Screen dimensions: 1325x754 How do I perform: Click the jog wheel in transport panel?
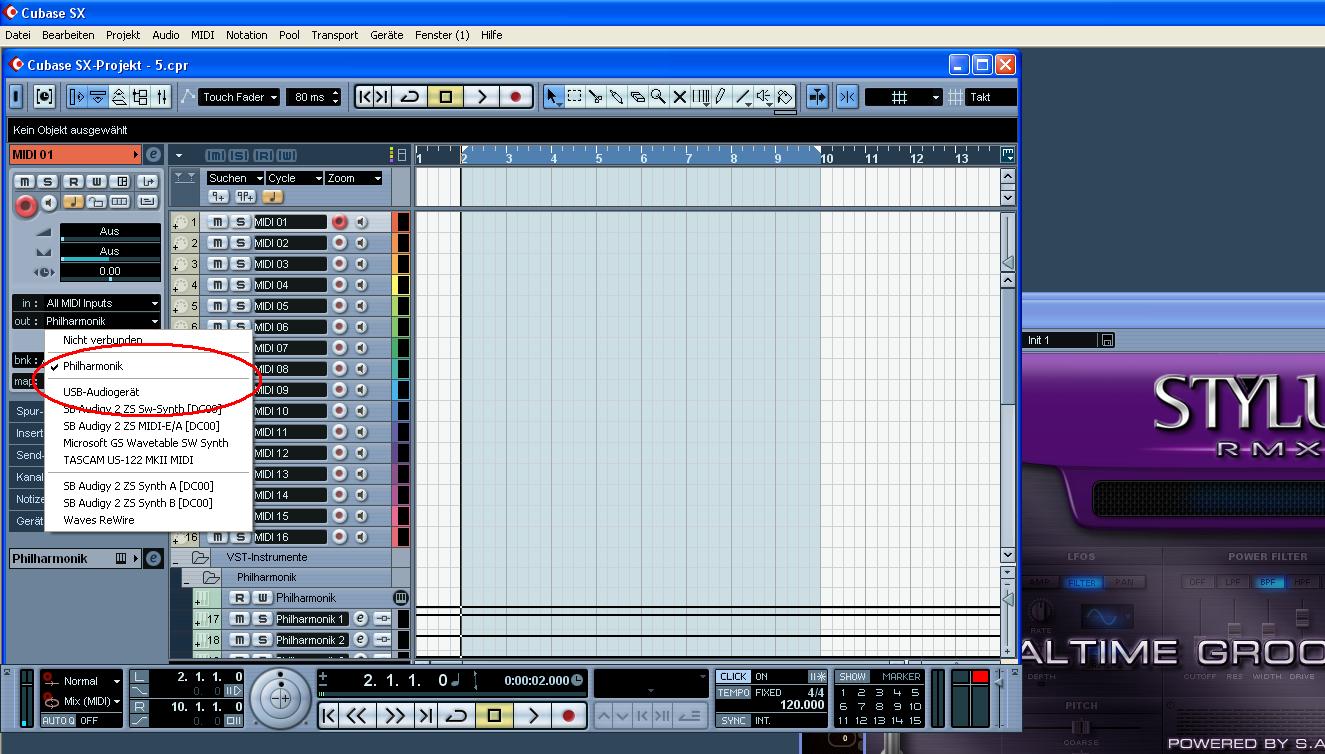click(281, 697)
